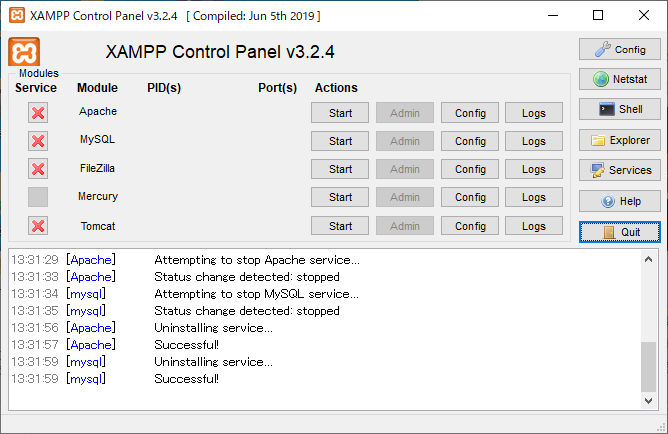Start the MySQL module
Screen dimensions: 668x434
340,141
